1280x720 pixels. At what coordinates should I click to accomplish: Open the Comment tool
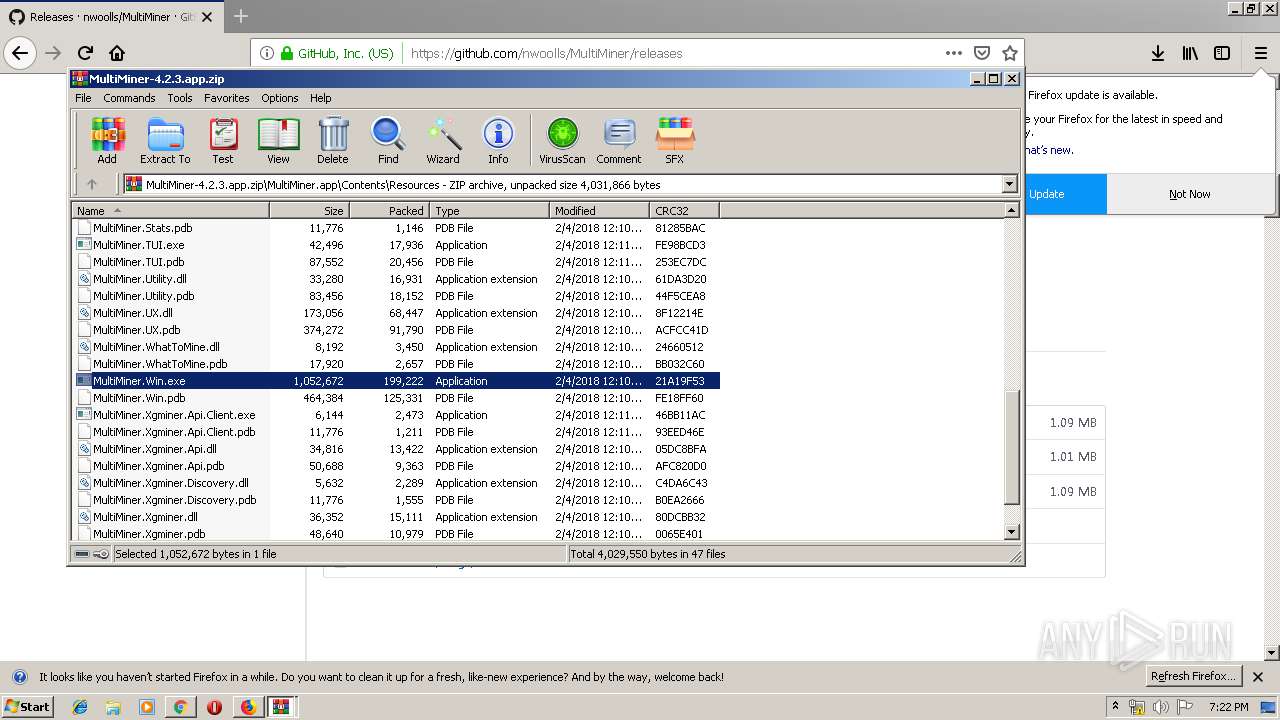click(x=619, y=140)
